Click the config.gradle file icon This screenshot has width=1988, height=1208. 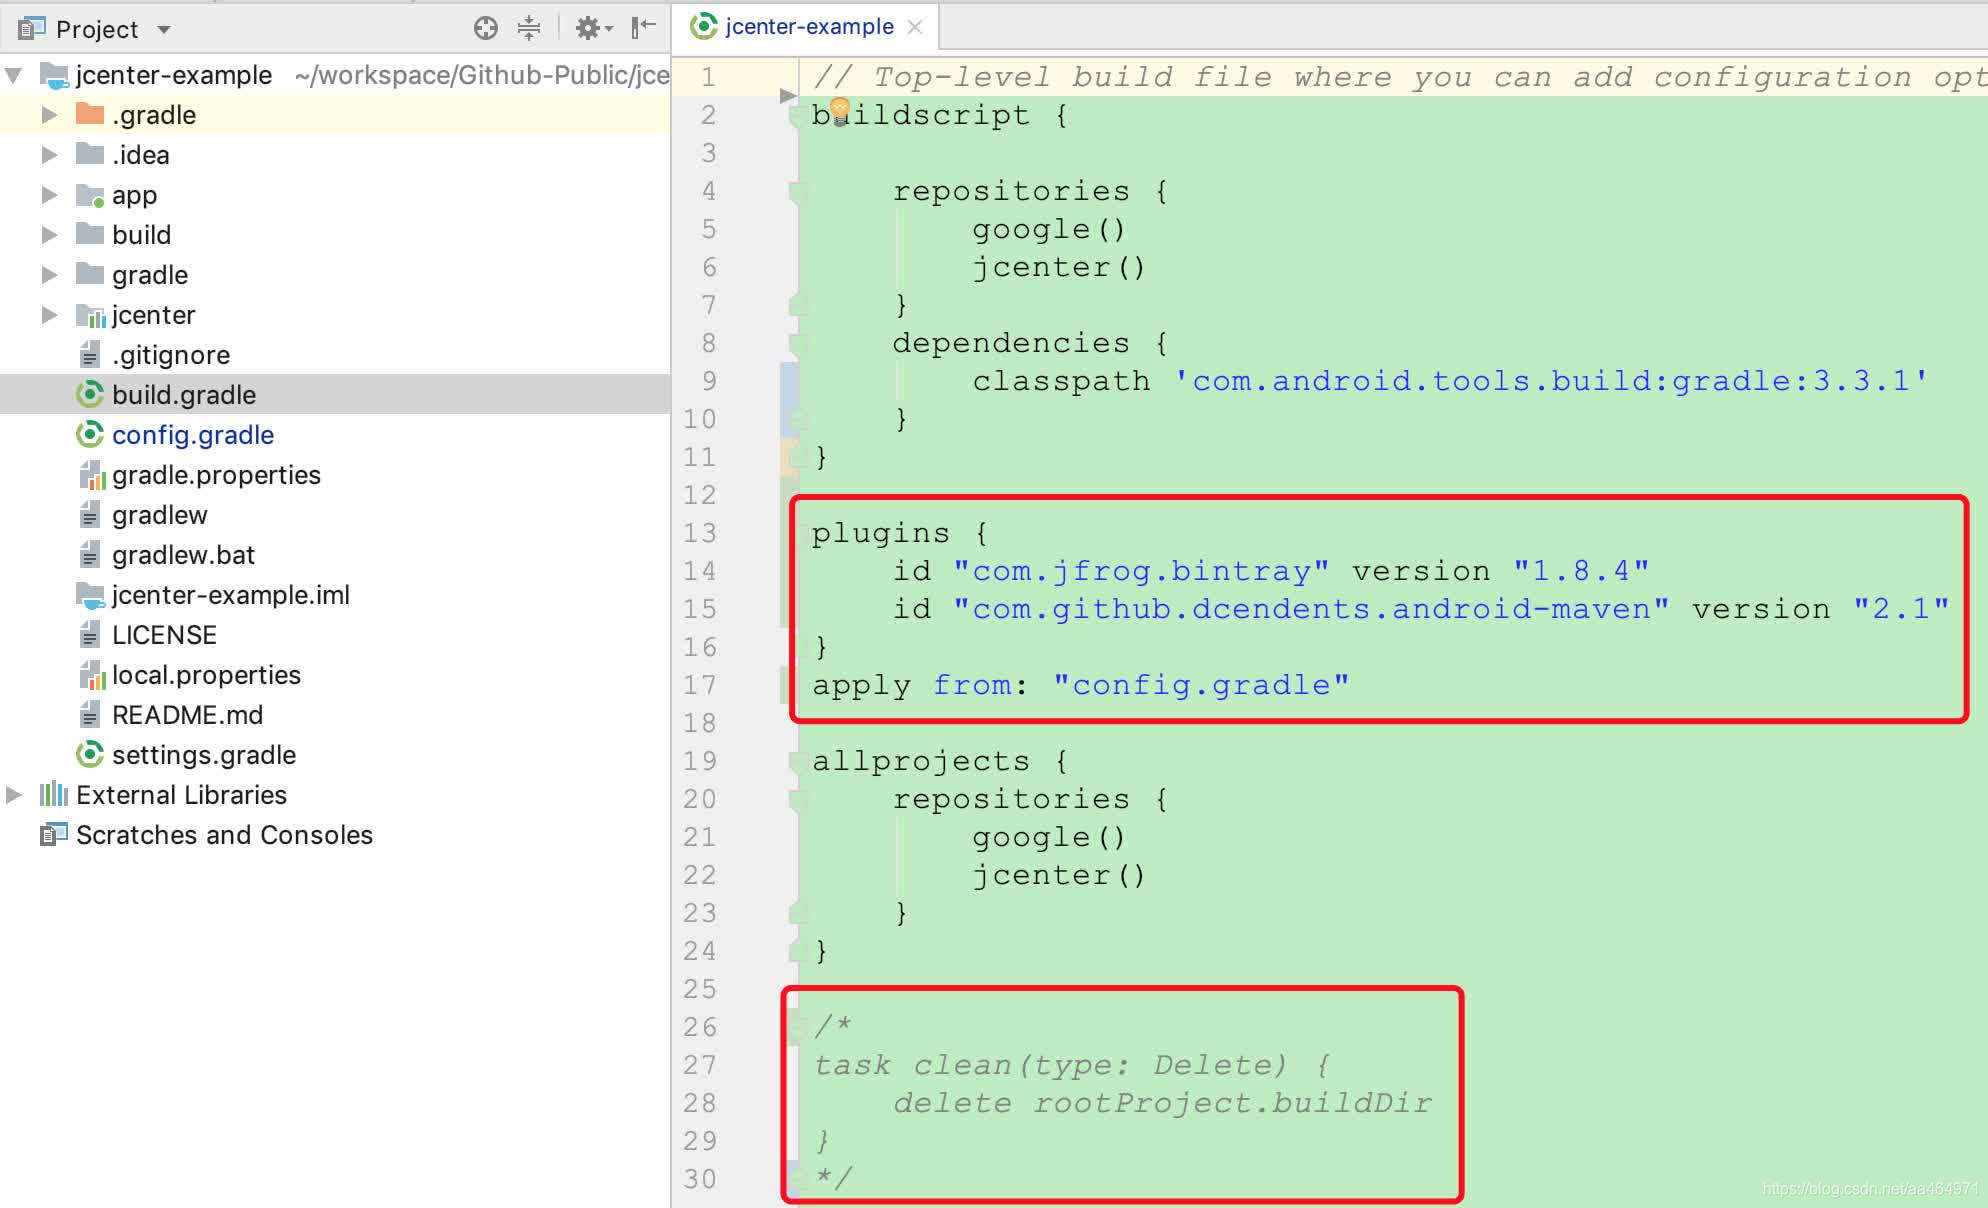click(x=90, y=435)
